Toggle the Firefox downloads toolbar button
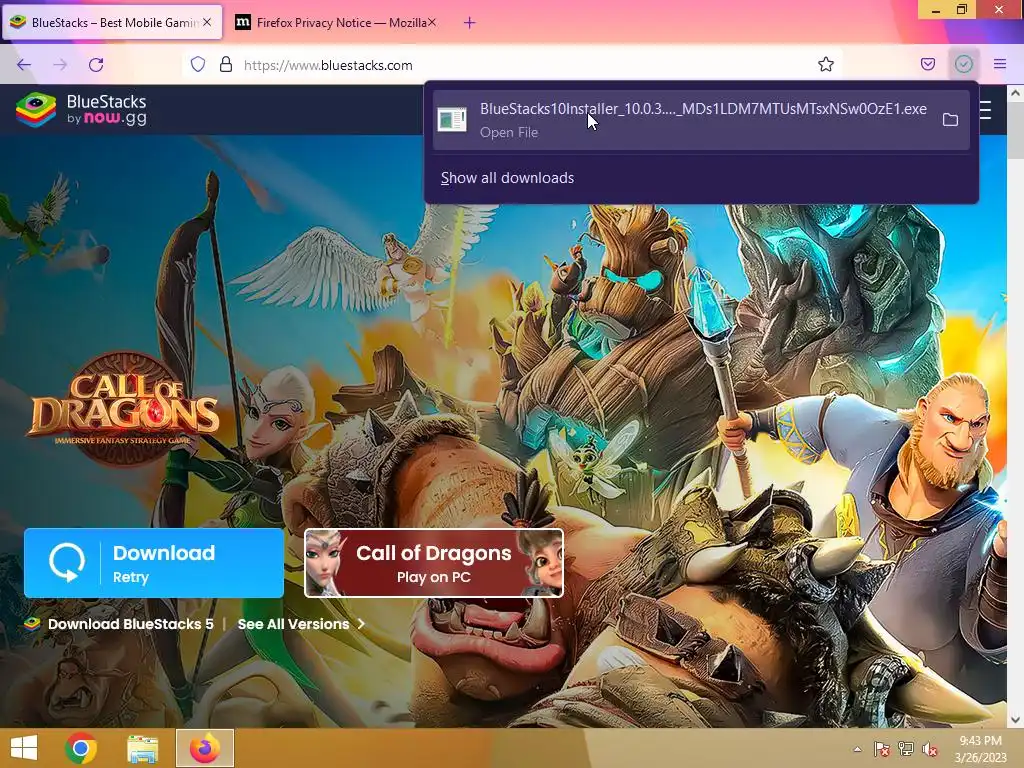The image size is (1024, 768). tap(963, 64)
